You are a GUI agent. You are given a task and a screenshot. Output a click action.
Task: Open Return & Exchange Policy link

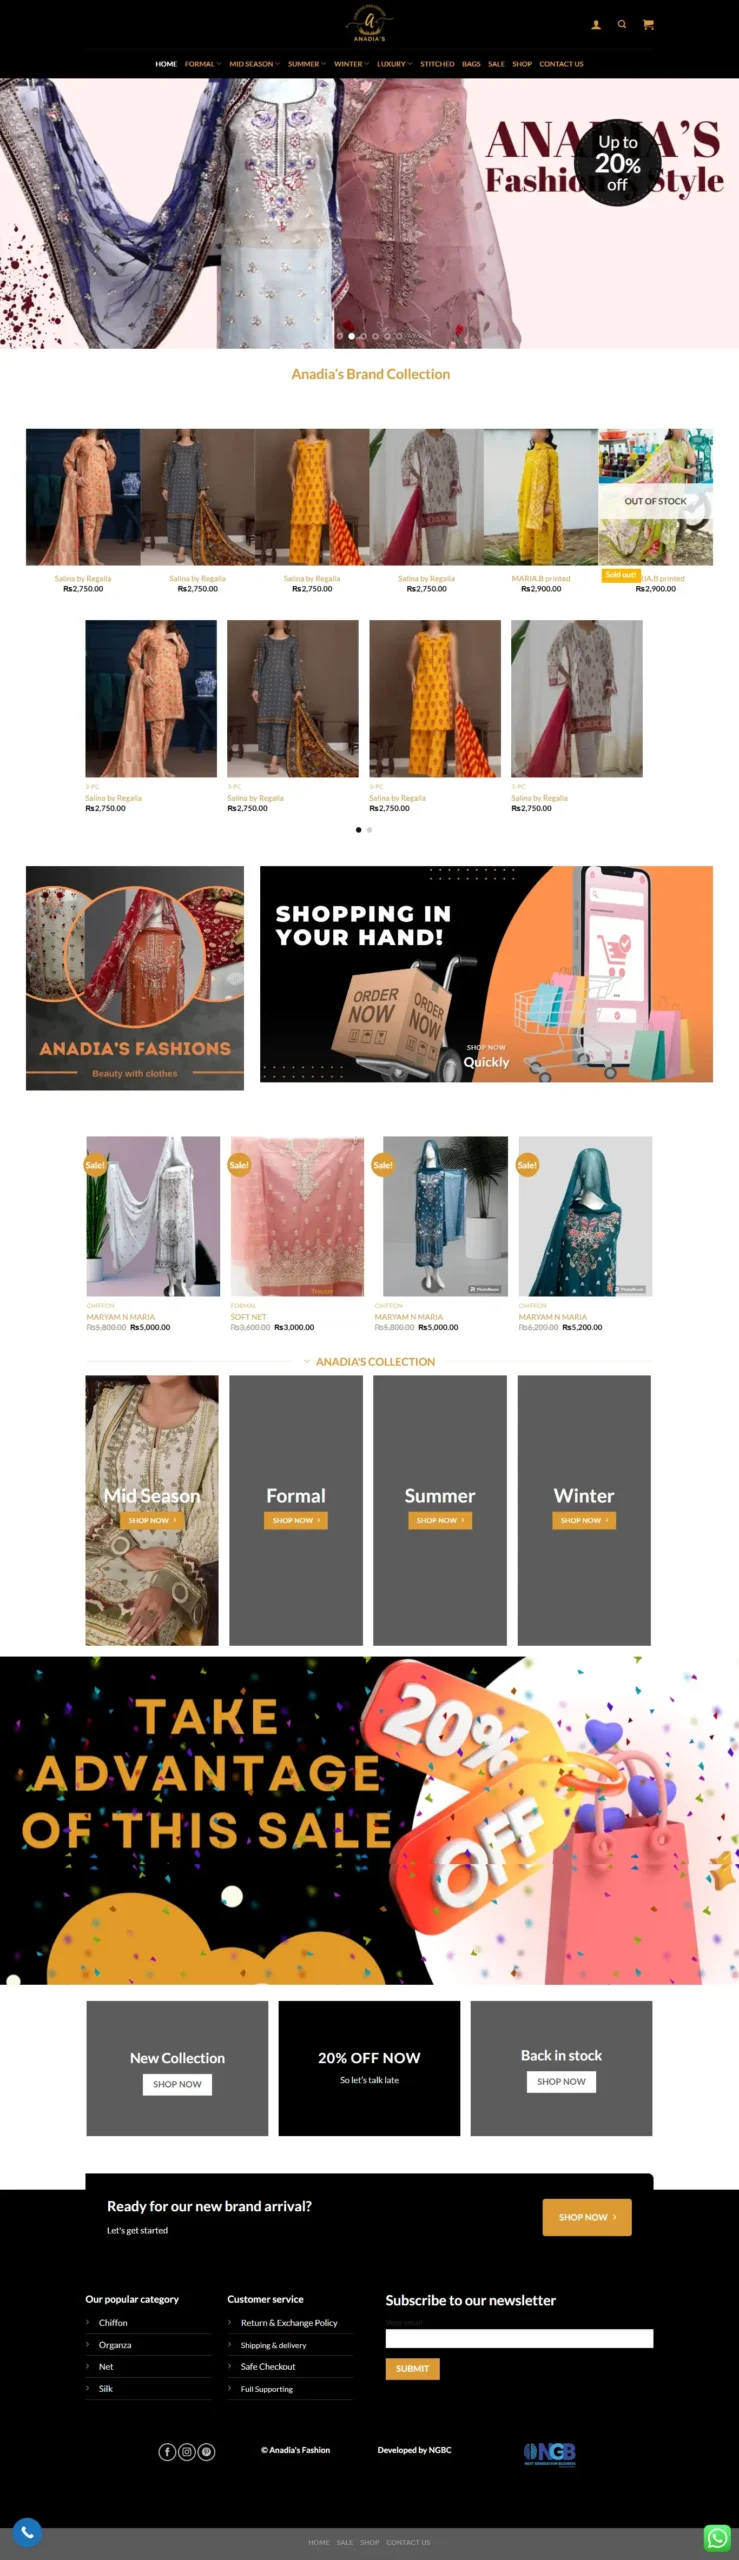coord(289,2322)
